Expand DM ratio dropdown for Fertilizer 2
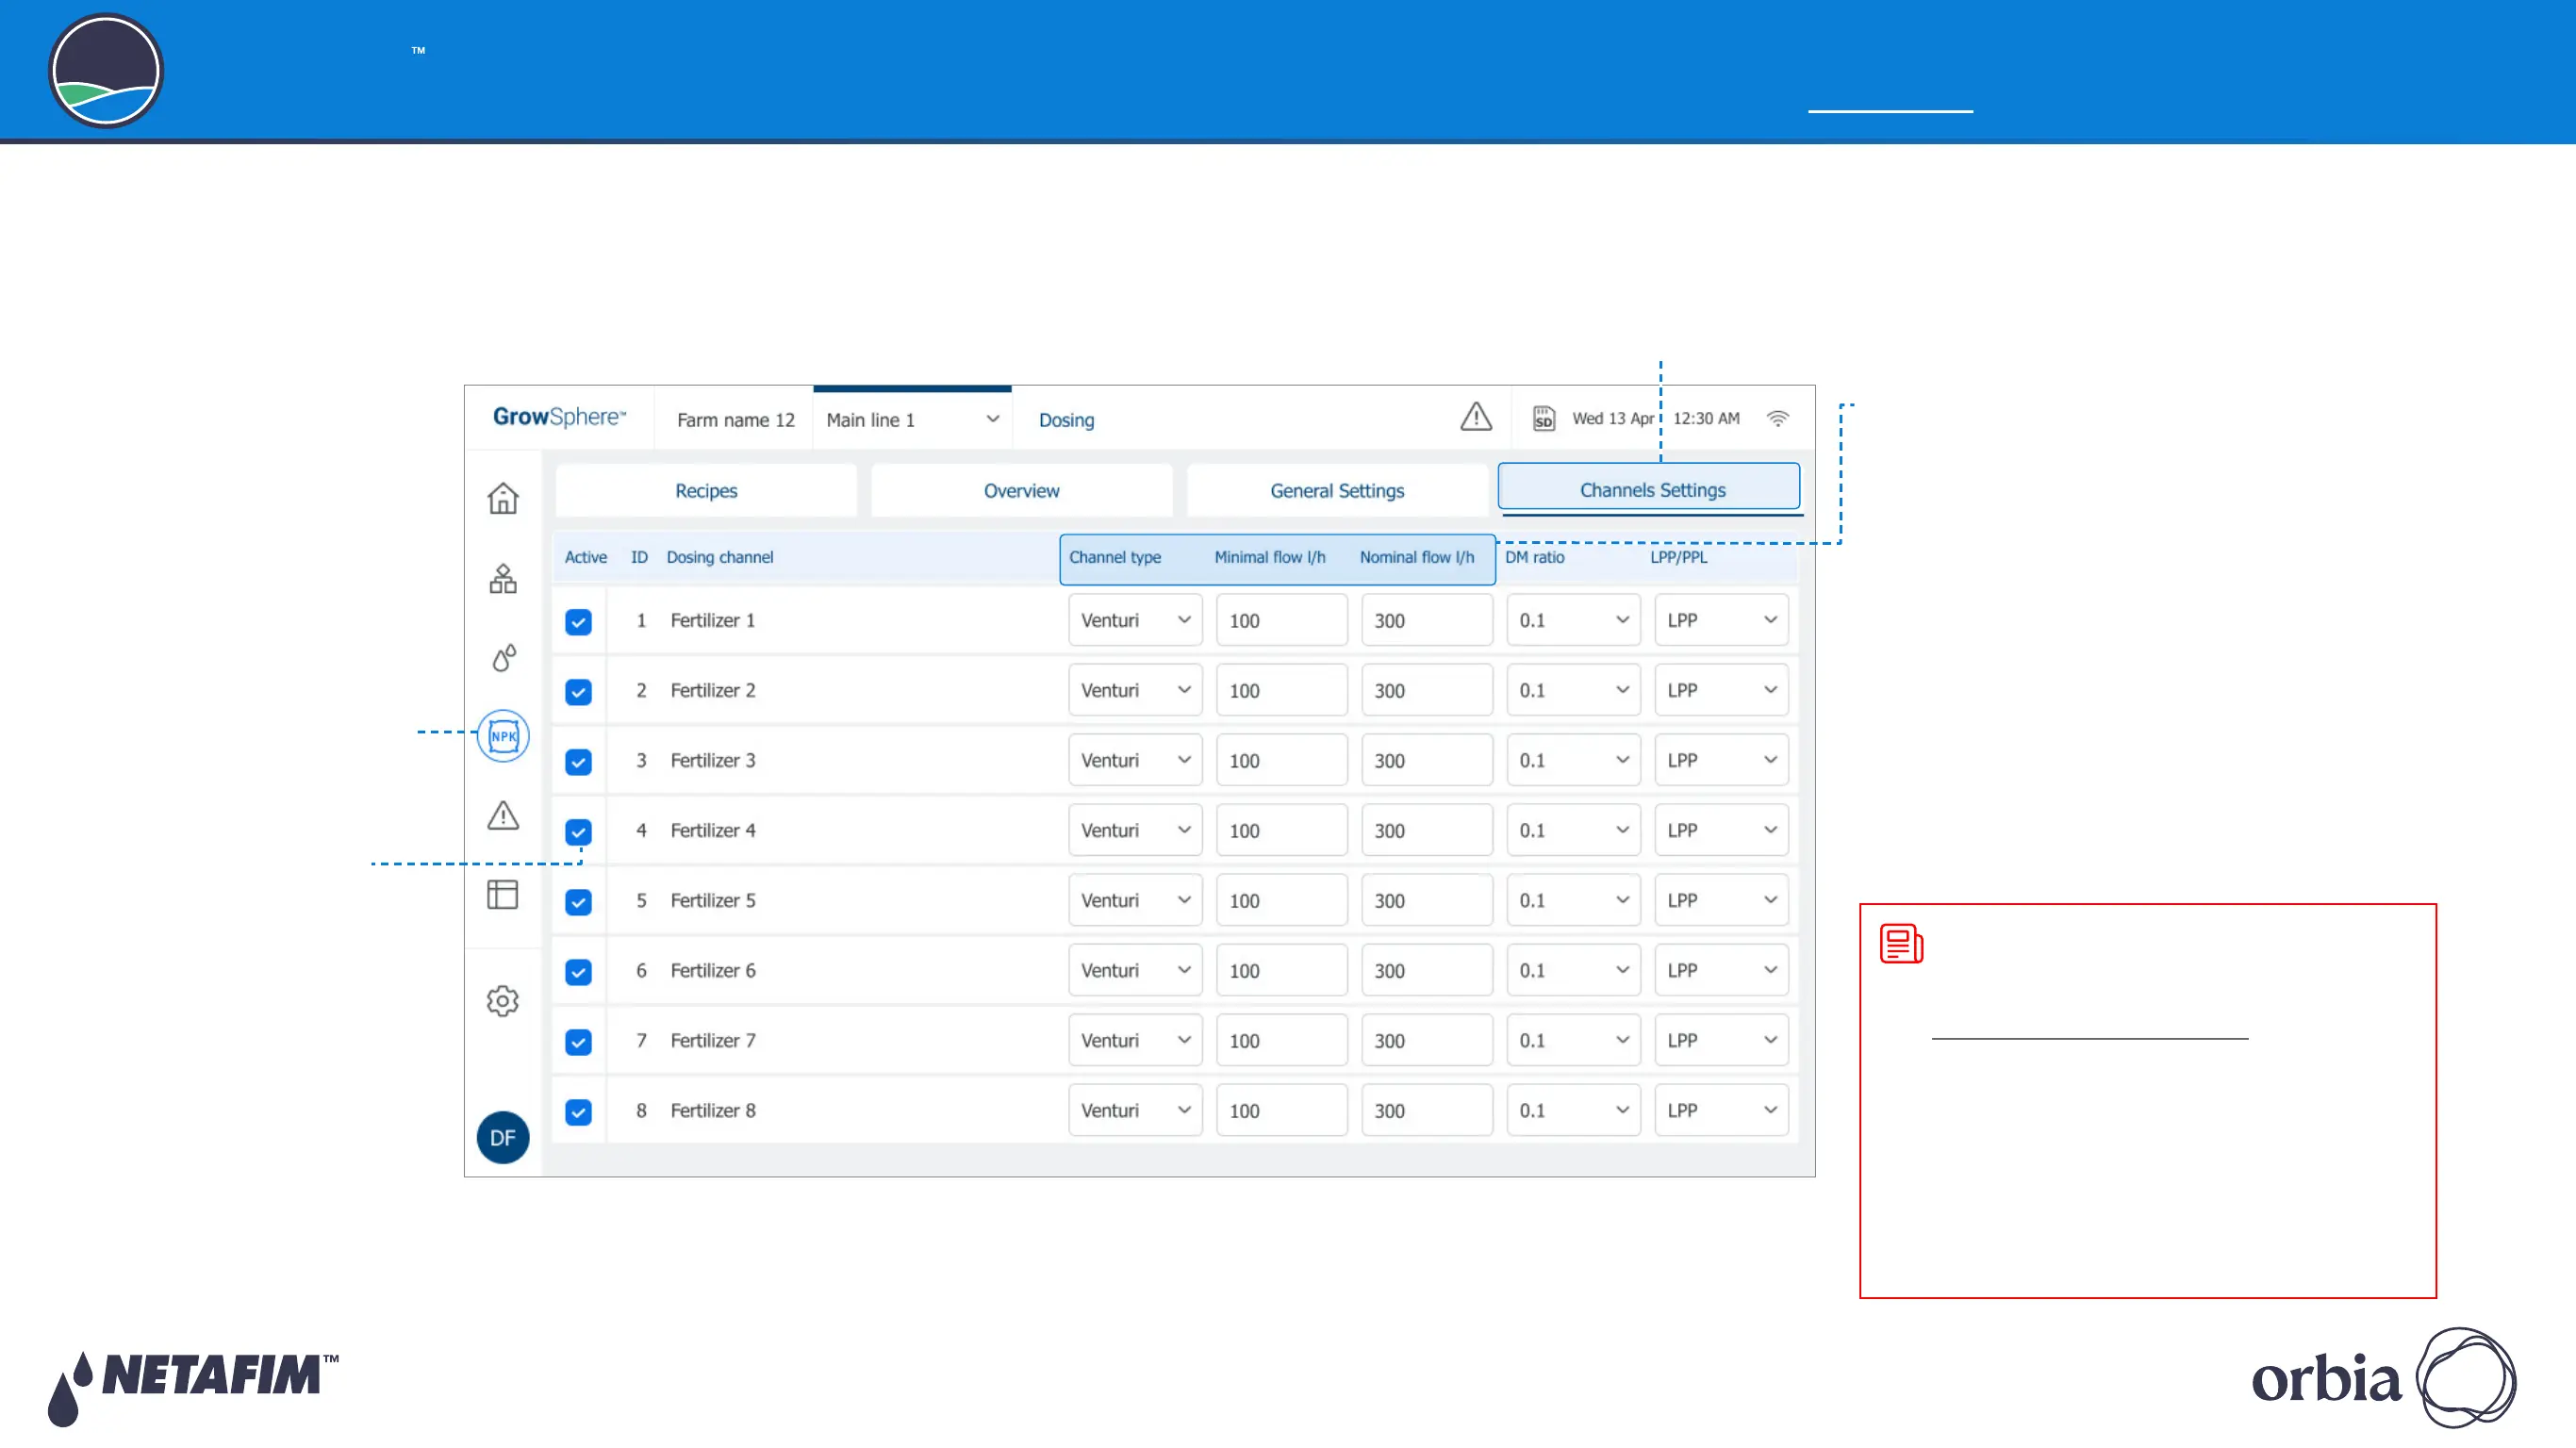2576x1448 pixels. (x=1573, y=690)
